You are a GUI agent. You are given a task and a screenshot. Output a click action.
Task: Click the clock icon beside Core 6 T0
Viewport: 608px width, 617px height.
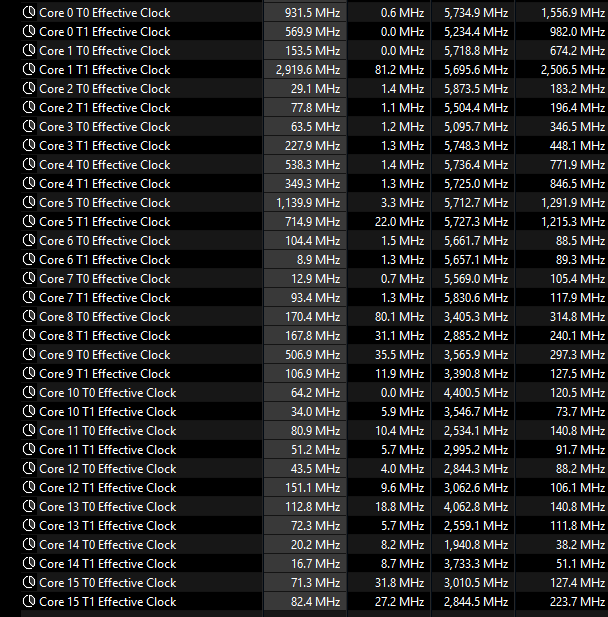tap(29, 240)
